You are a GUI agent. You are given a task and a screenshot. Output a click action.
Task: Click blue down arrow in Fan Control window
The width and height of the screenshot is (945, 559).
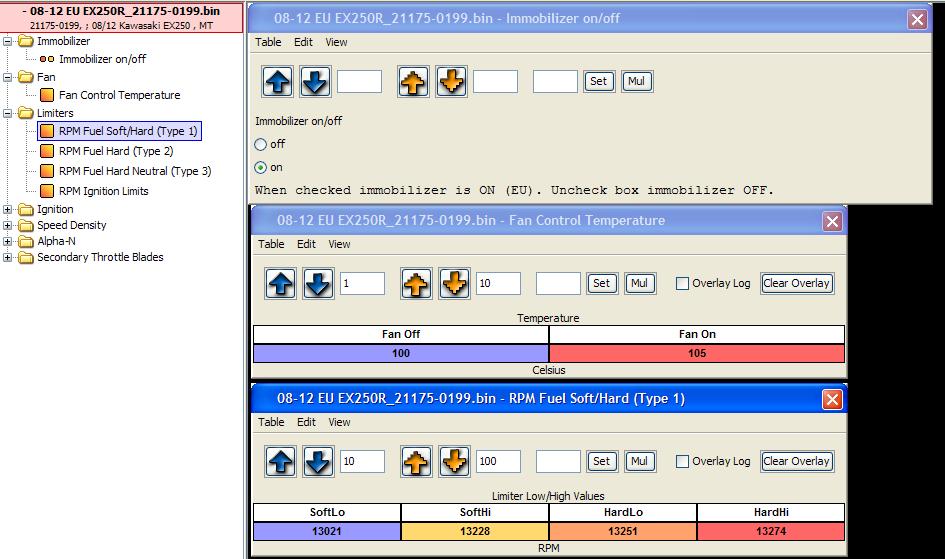318,284
